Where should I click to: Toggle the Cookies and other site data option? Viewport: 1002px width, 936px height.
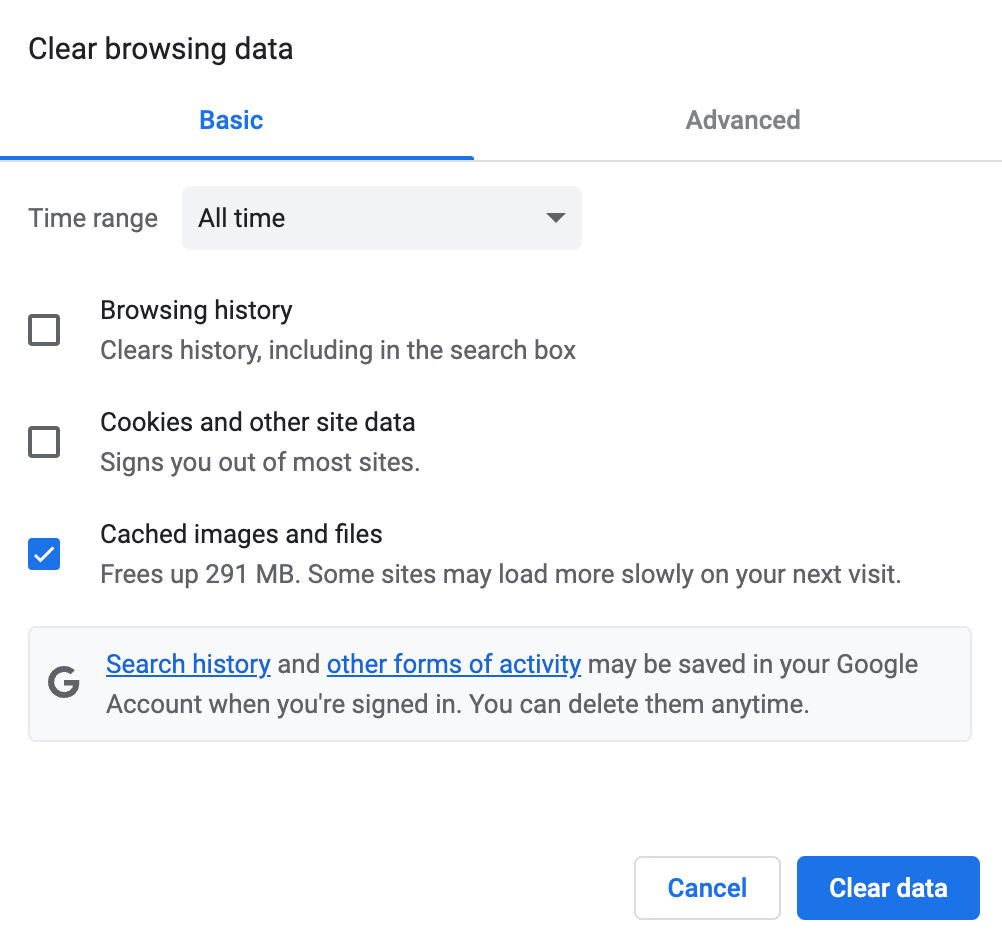click(43, 441)
